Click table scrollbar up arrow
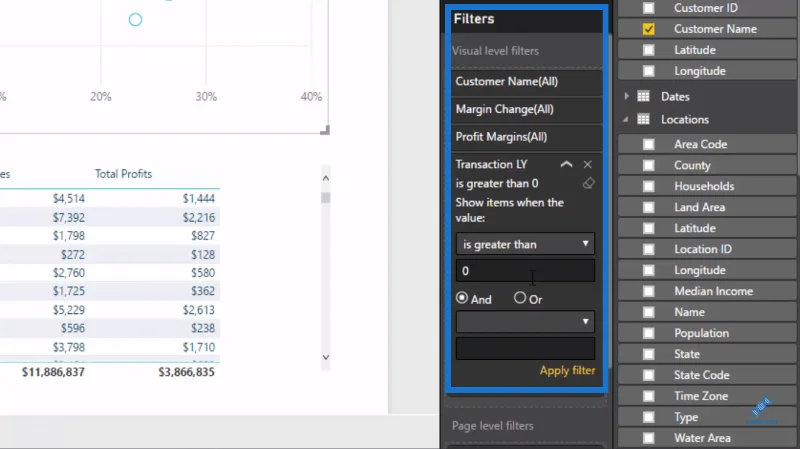 [326, 178]
